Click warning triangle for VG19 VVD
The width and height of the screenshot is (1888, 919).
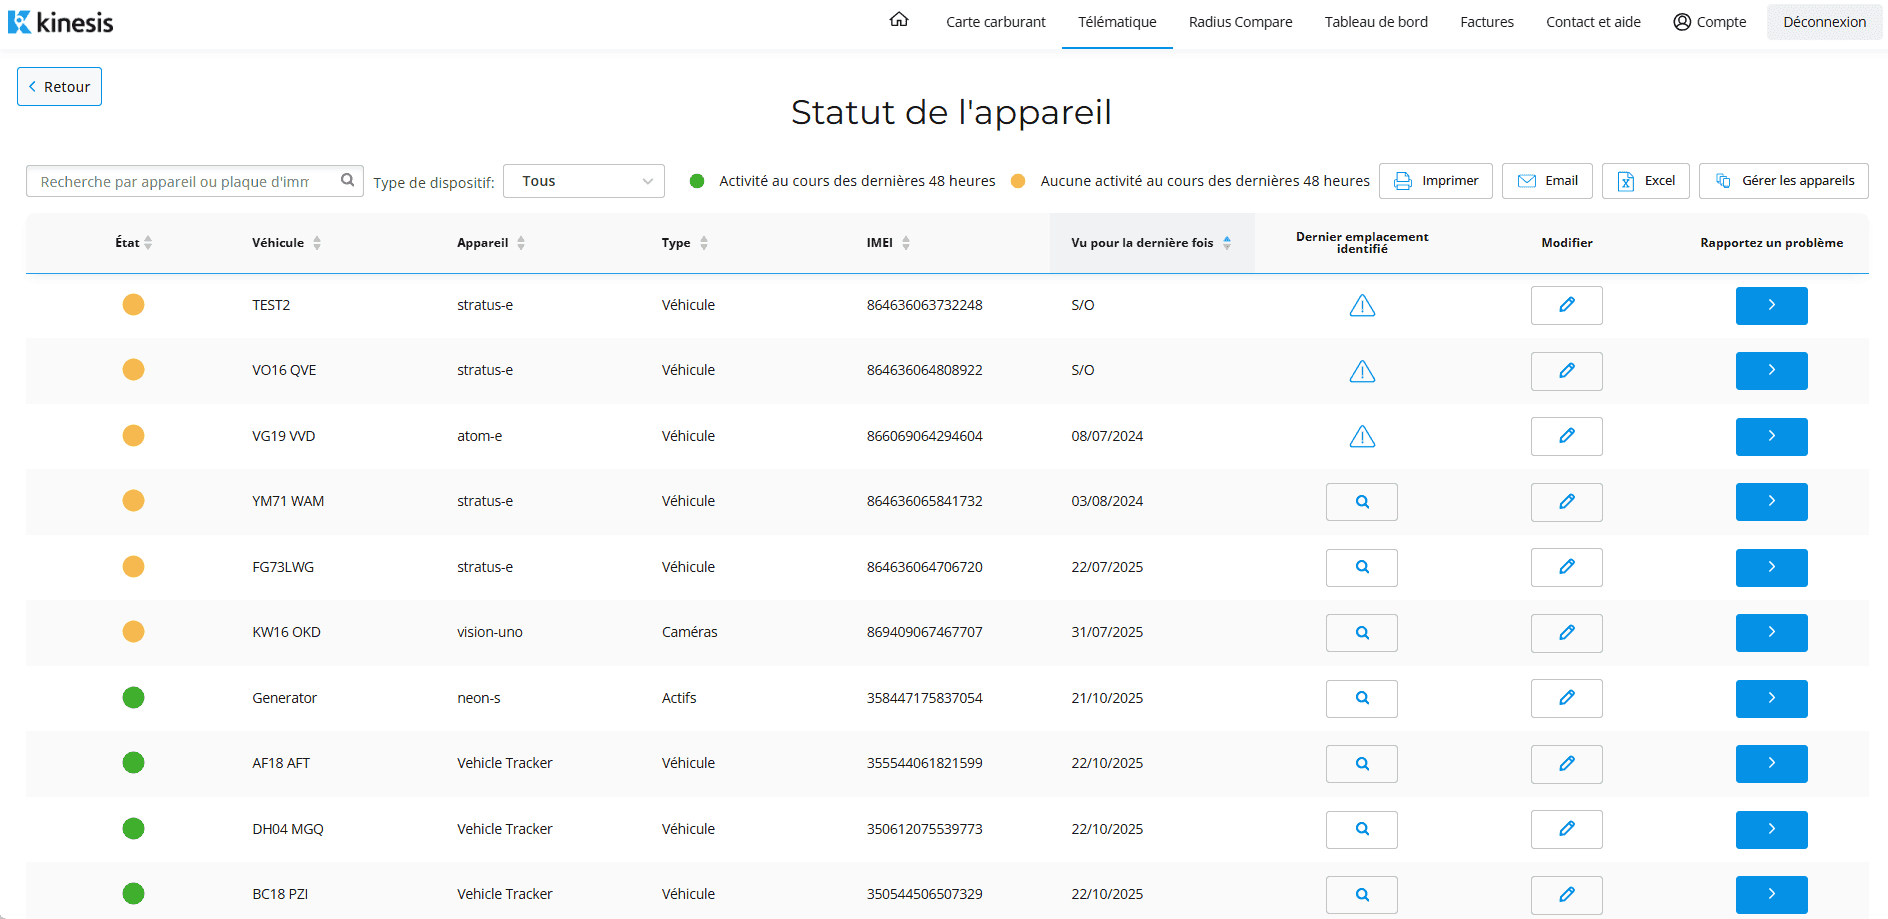(1361, 437)
